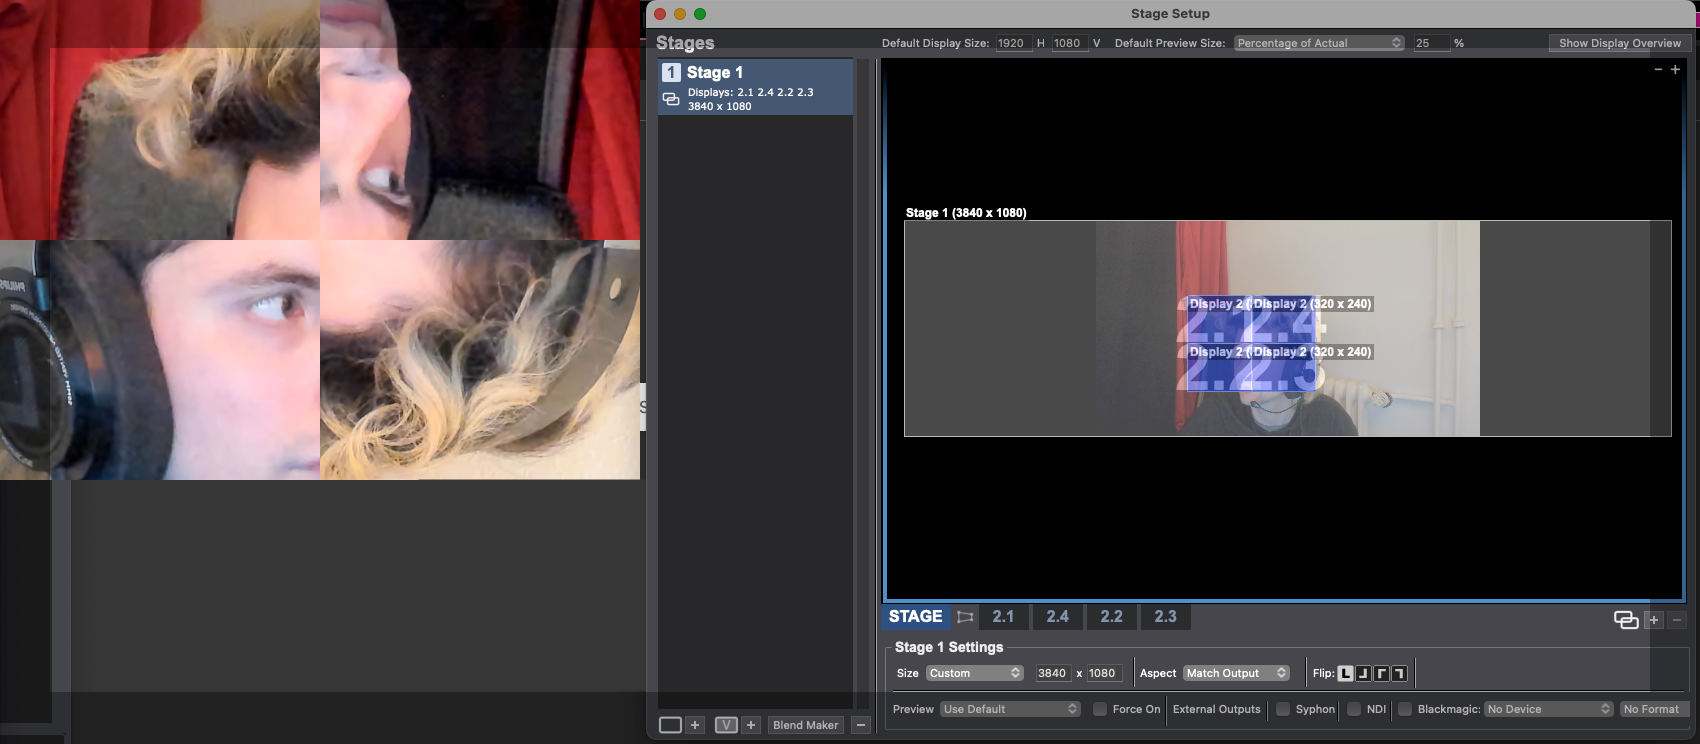1700x744 pixels.
Task: Enable the Force On checkbox
Action: tap(1100, 709)
